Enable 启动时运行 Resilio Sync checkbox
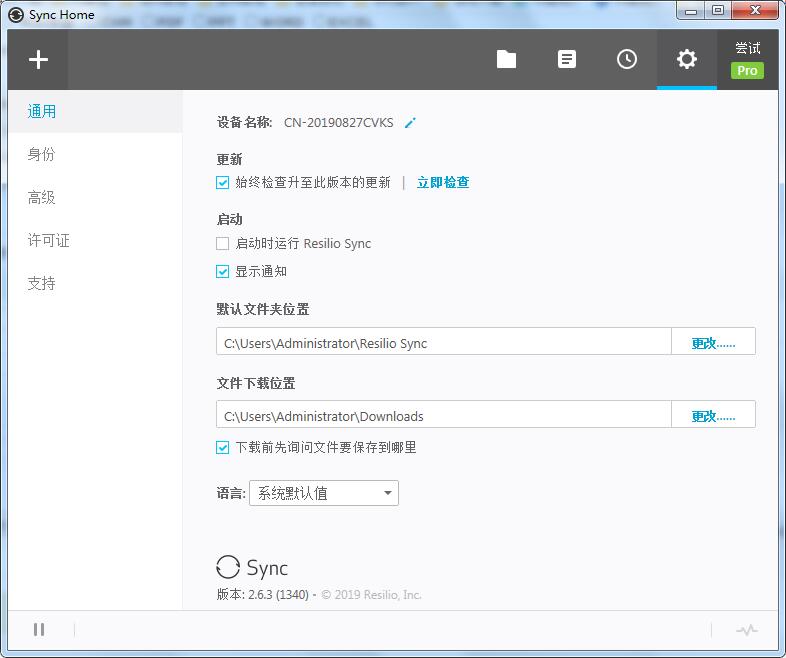 click(x=223, y=244)
